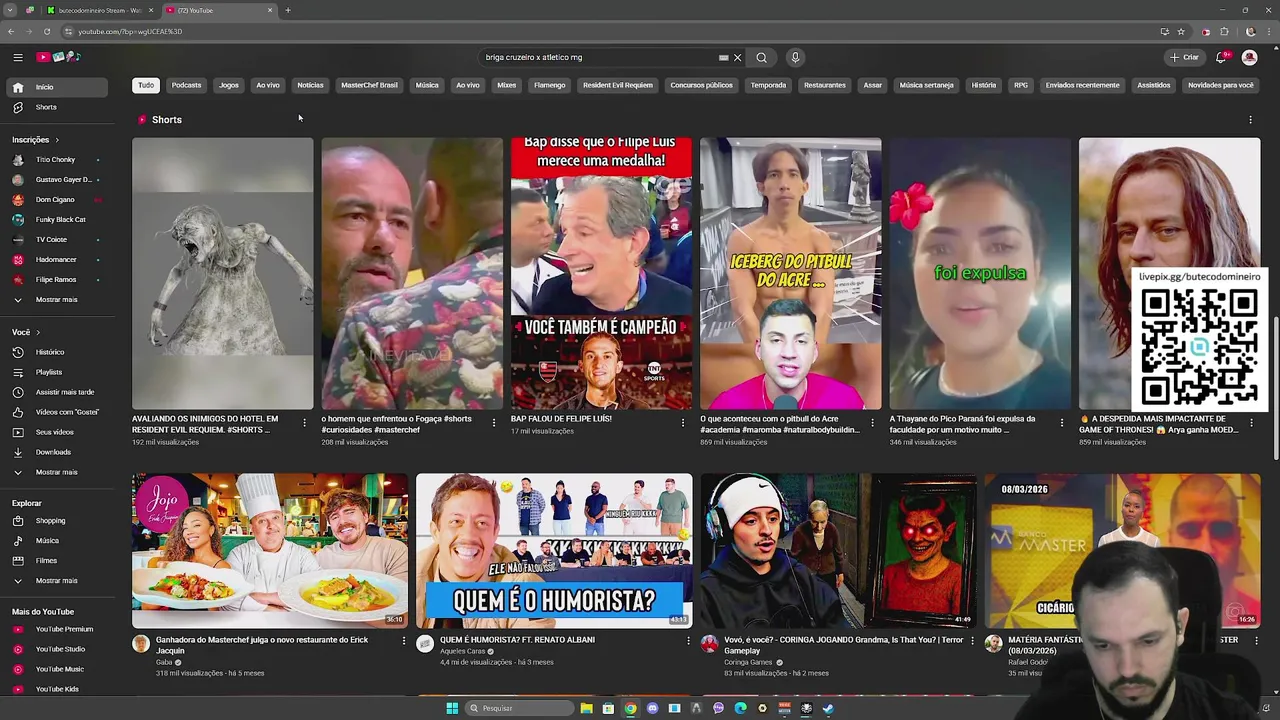Start voice search with the microphone
Image resolution: width=1280 pixels, height=720 pixels.
coord(795,57)
